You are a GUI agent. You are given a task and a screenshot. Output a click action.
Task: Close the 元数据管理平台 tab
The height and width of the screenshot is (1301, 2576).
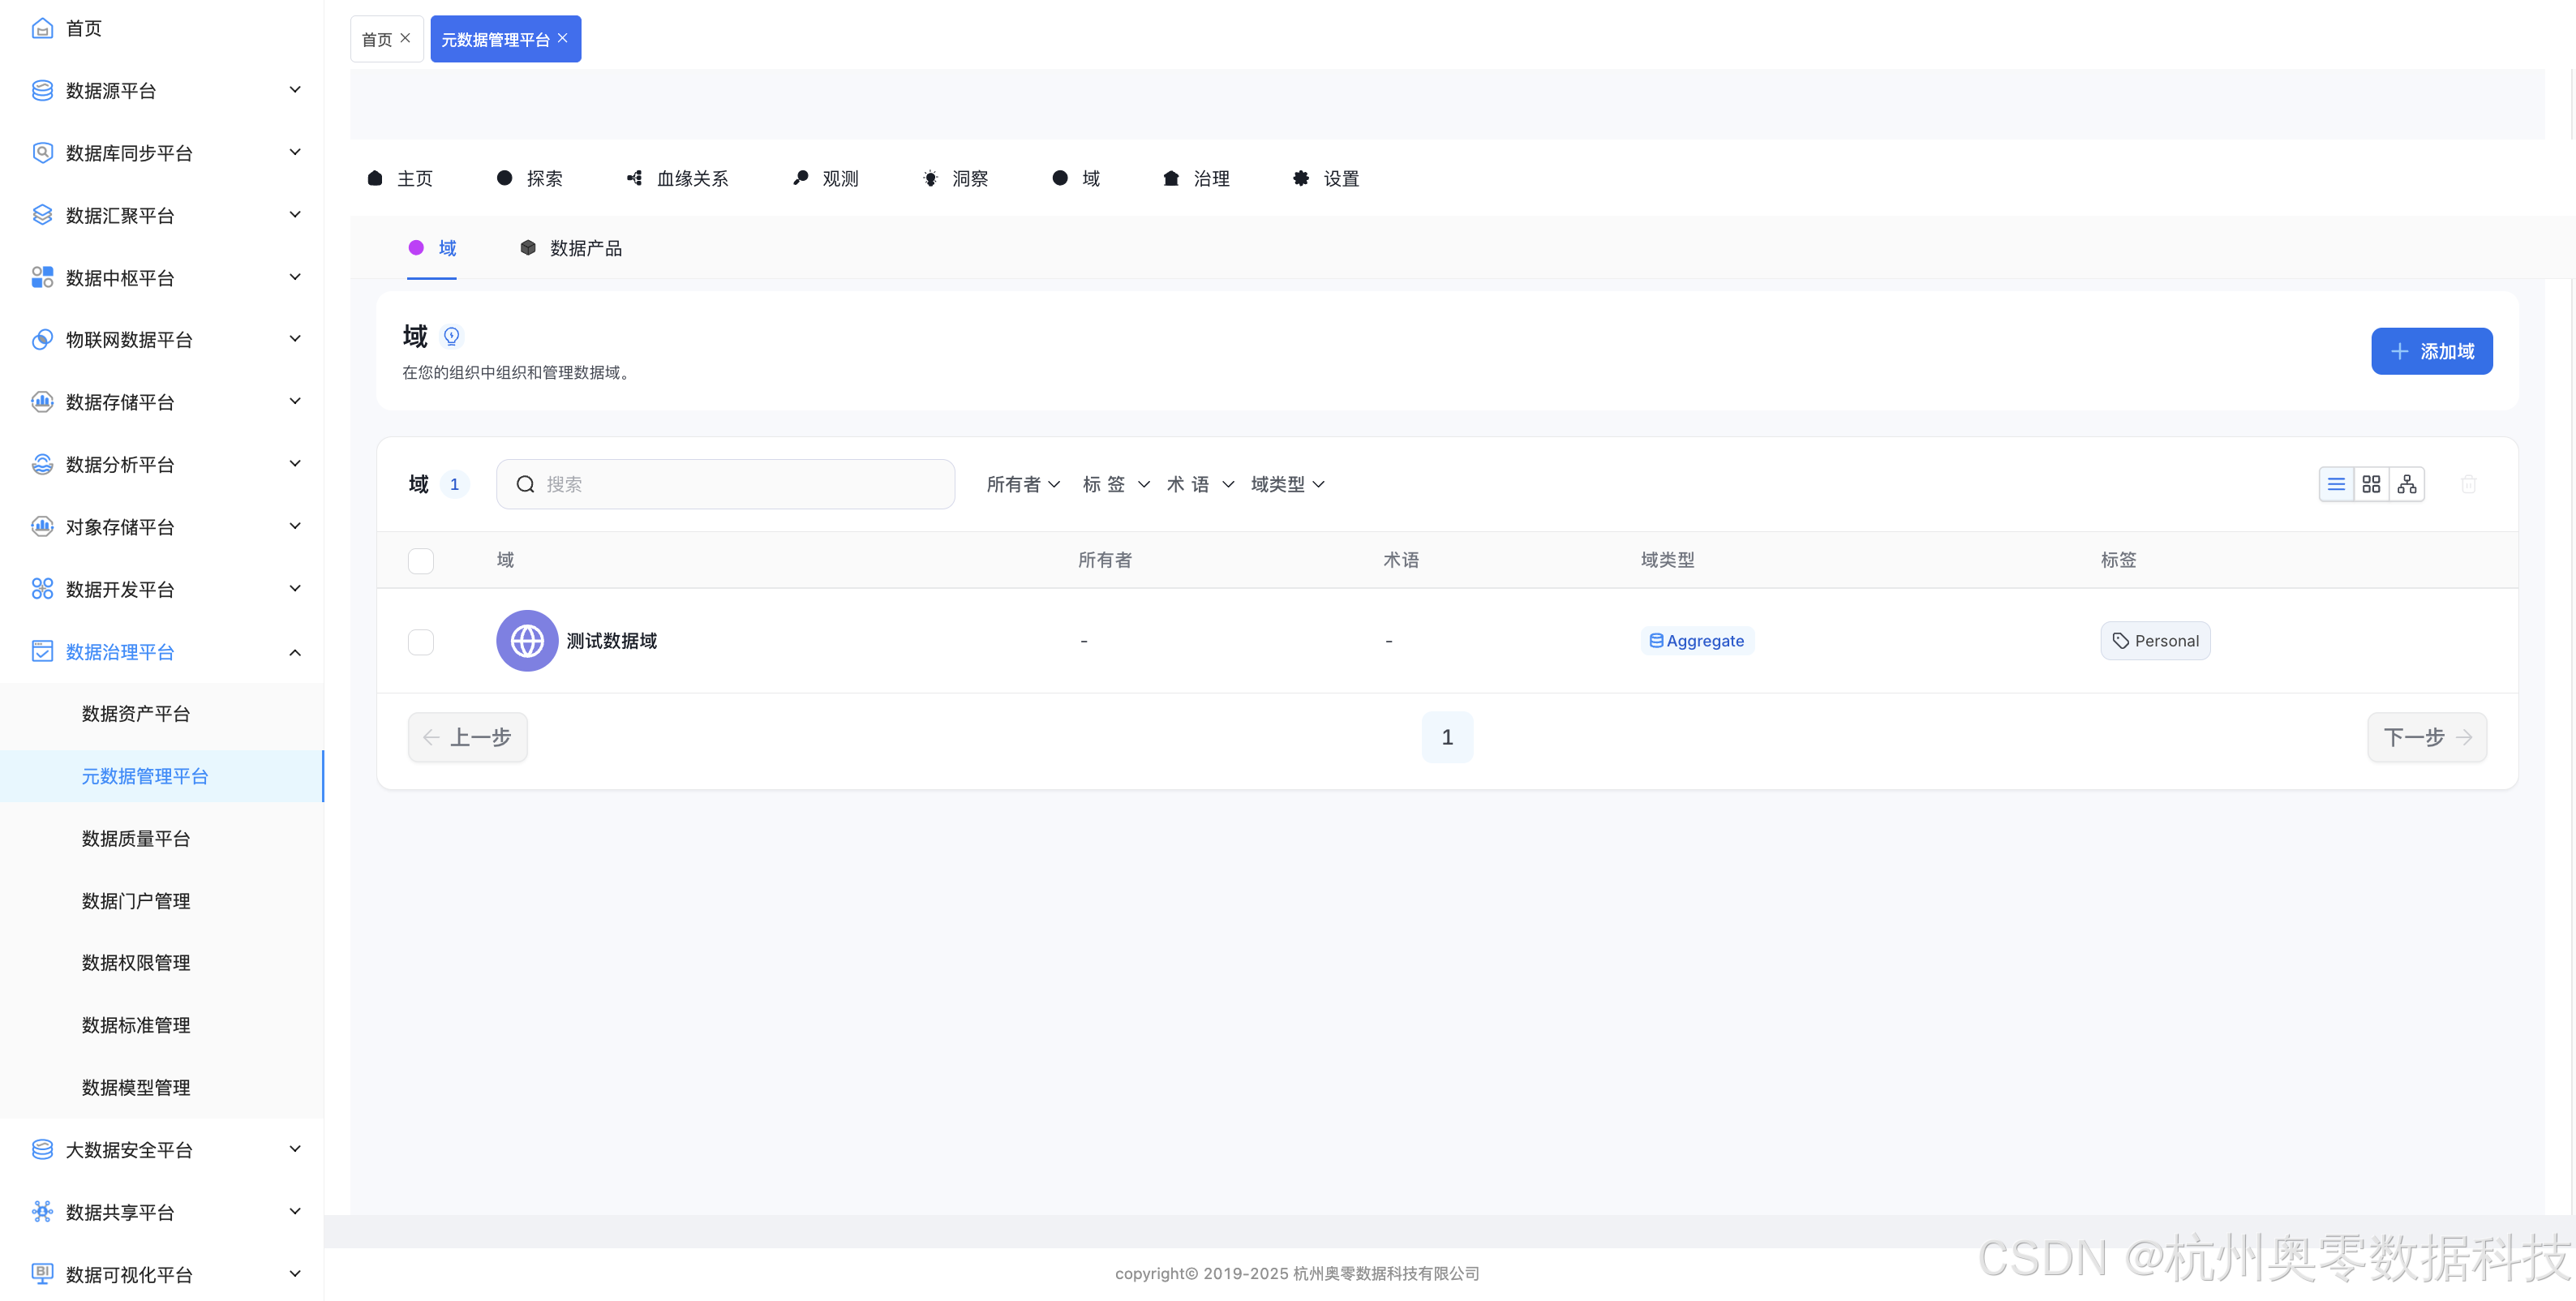point(563,38)
